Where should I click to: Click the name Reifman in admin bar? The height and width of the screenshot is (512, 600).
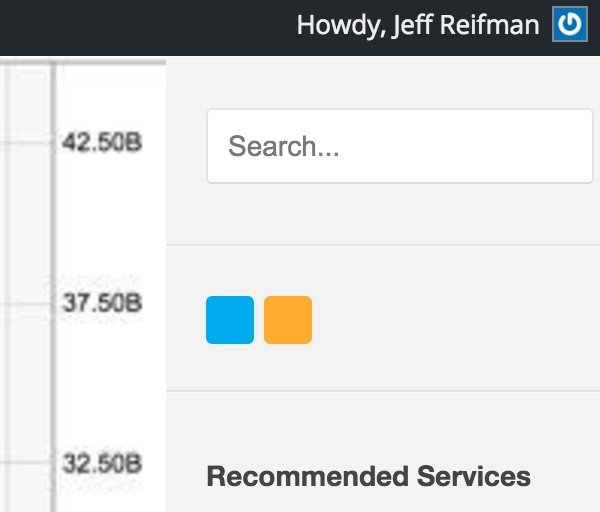[x=489, y=25]
